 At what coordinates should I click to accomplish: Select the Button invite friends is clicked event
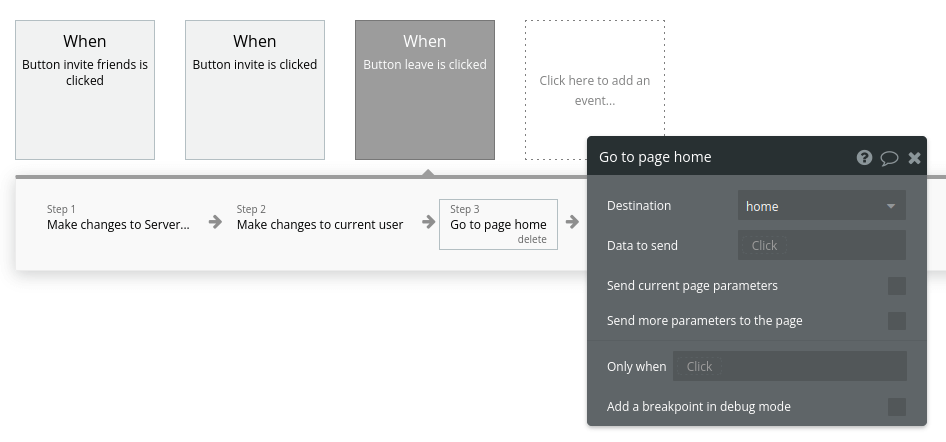click(85, 90)
